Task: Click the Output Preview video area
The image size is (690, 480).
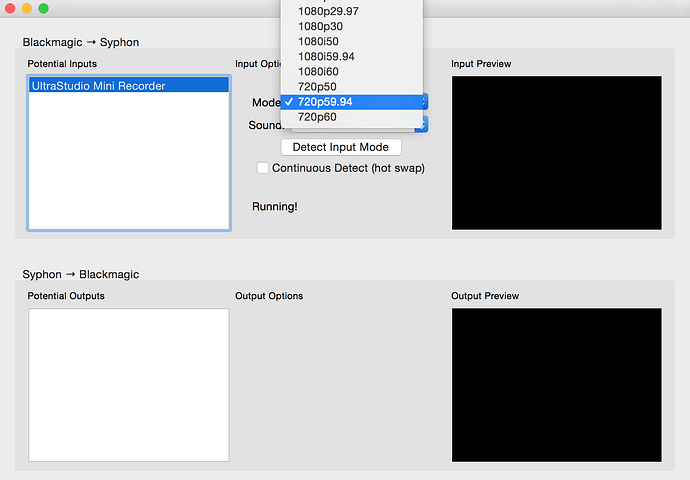Action: (x=556, y=385)
